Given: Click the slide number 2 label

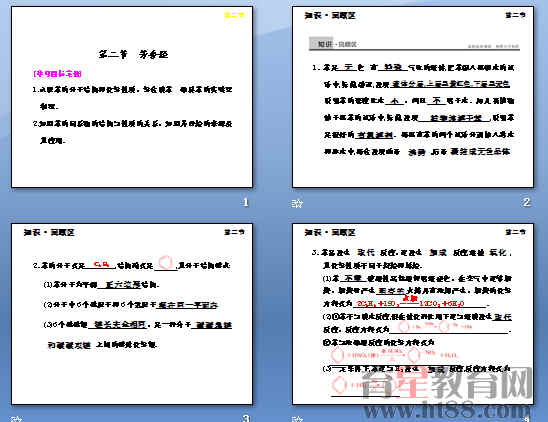Looking at the screenshot, I should (526, 202).
